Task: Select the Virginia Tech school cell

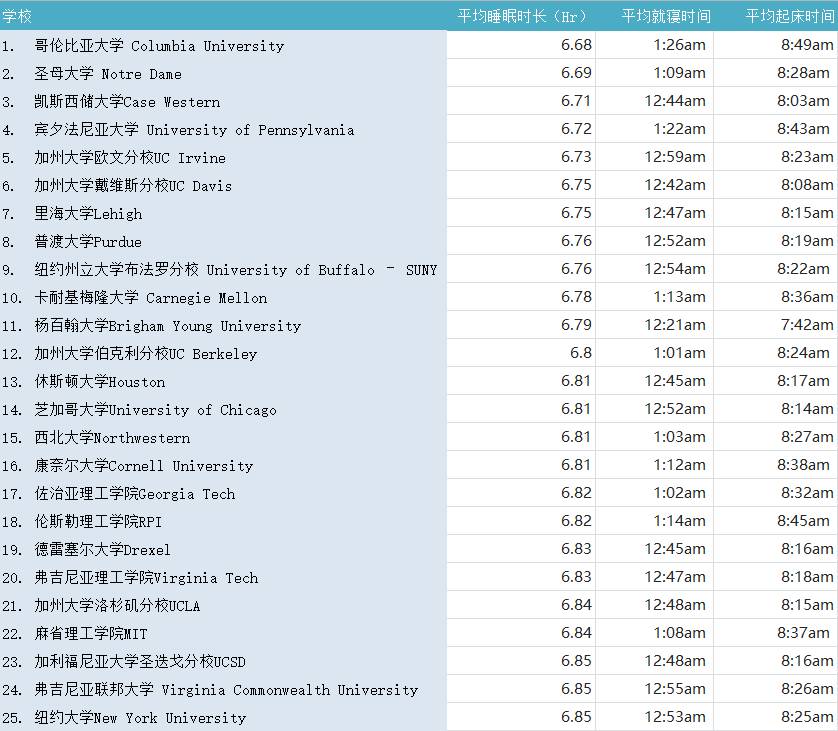Action: (x=146, y=577)
